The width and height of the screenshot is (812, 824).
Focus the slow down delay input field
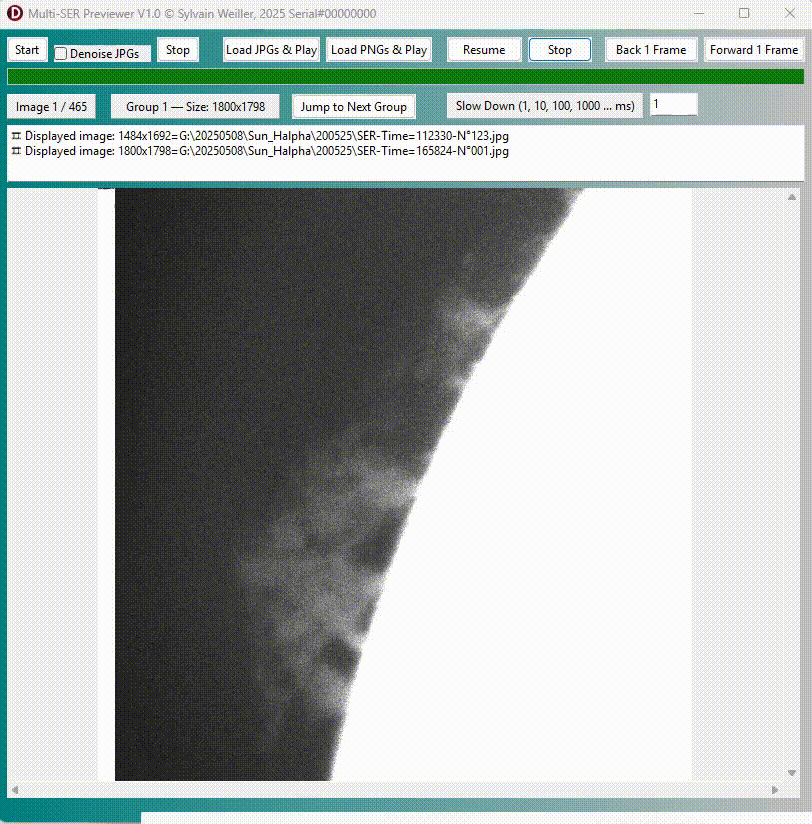pyautogui.click(x=674, y=105)
